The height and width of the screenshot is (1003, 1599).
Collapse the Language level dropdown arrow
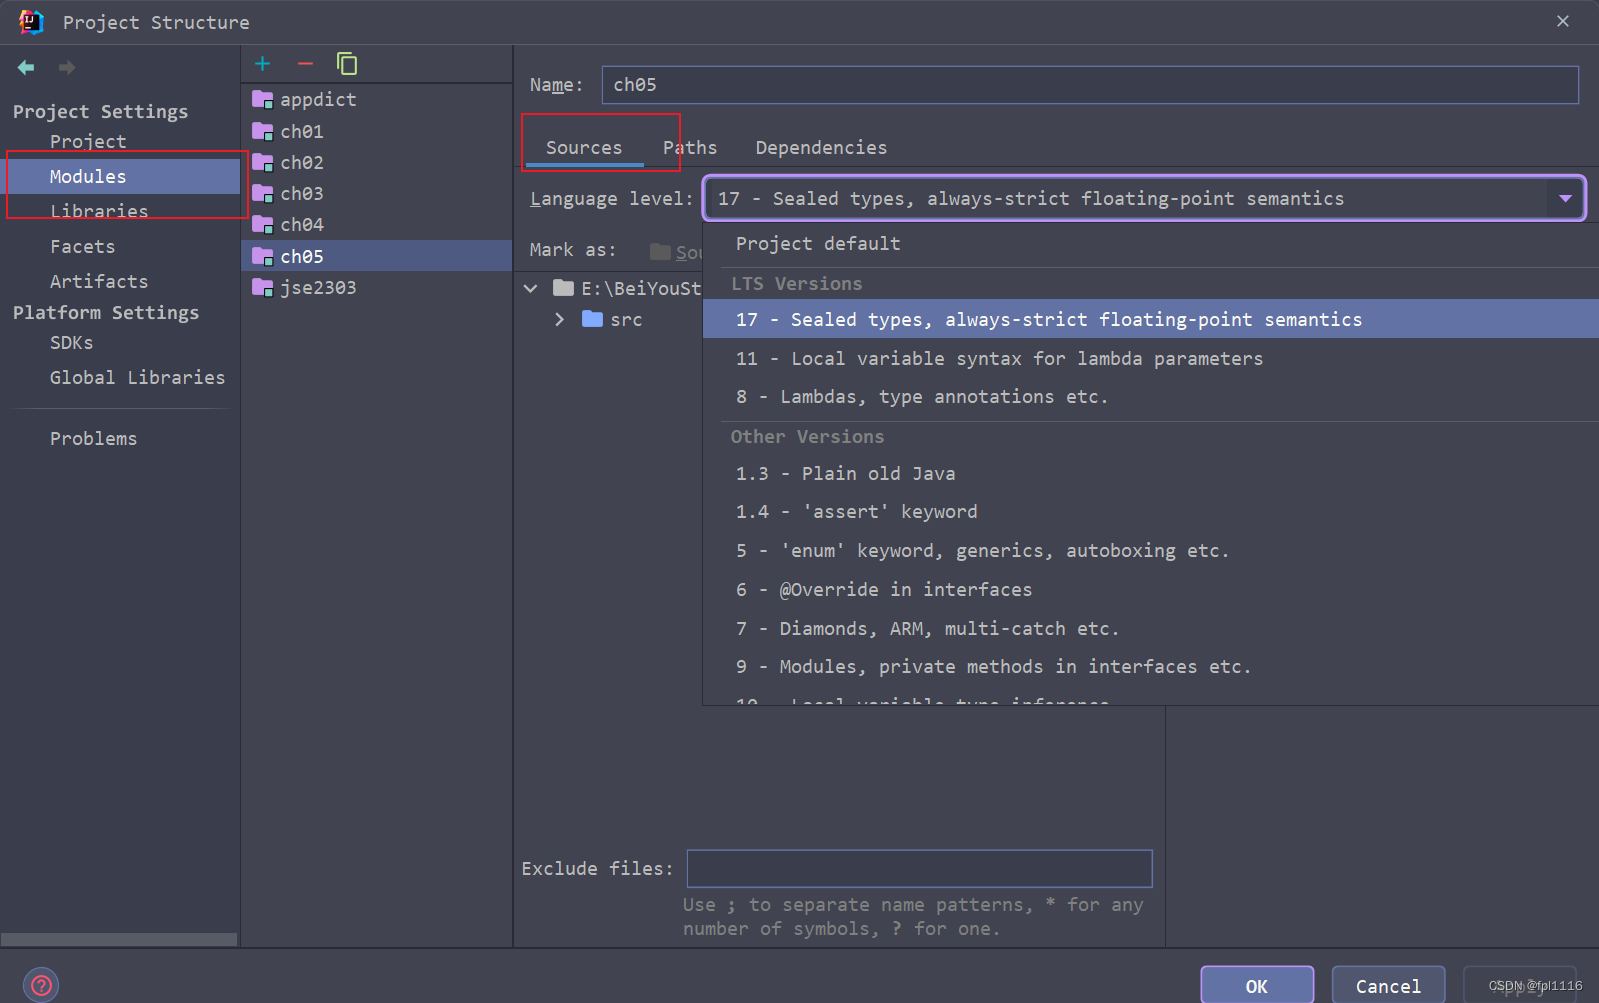[1565, 198]
